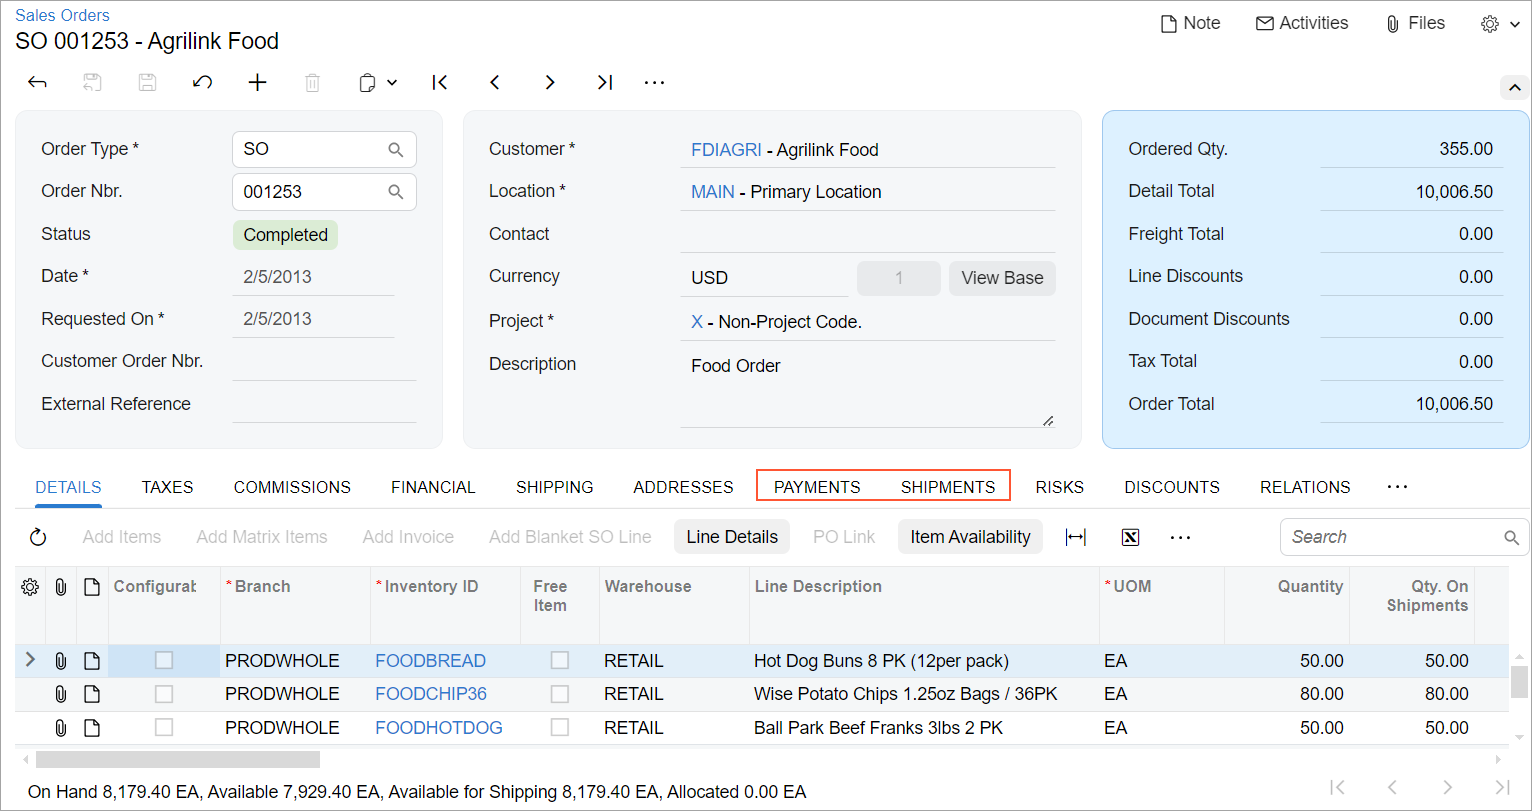Click the Refresh icon in the details grid
The image size is (1532, 811).
pyautogui.click(x=38, y=538)
